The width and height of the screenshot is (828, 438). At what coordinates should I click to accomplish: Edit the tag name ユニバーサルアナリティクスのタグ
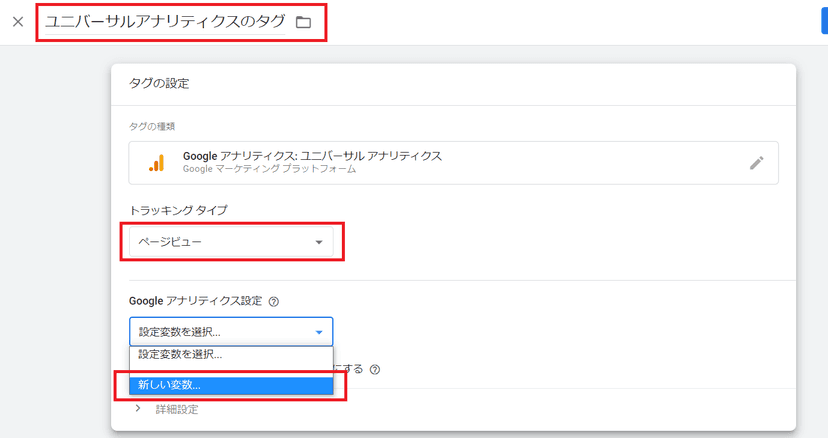click(x=165, y=22)
